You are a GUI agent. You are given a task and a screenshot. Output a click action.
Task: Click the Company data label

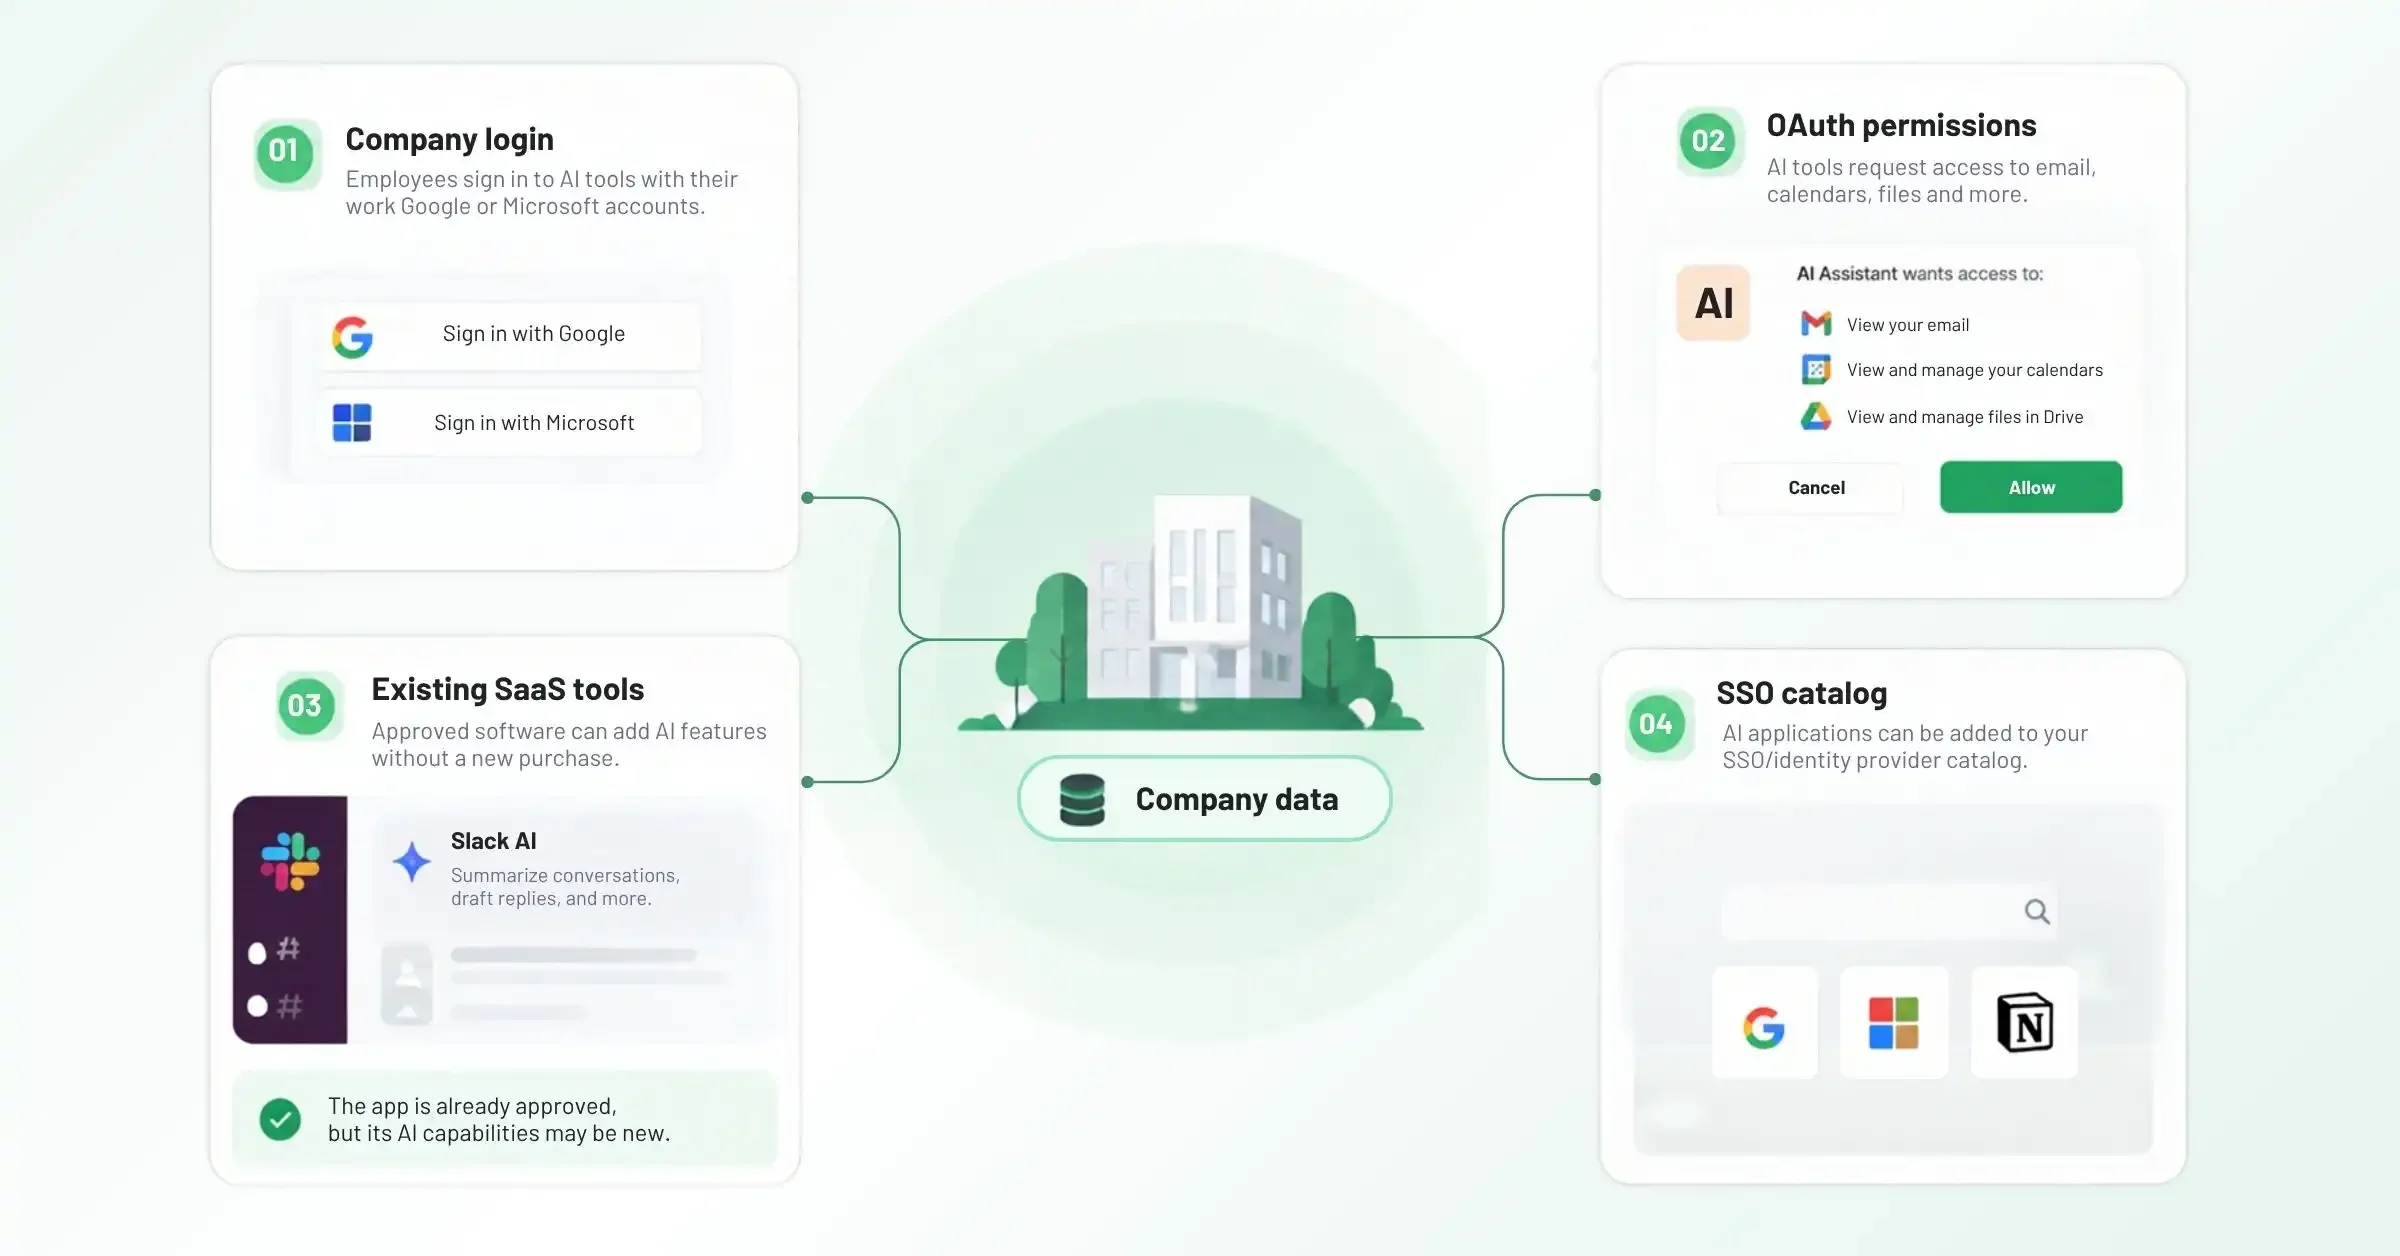tap(1236, 799)
